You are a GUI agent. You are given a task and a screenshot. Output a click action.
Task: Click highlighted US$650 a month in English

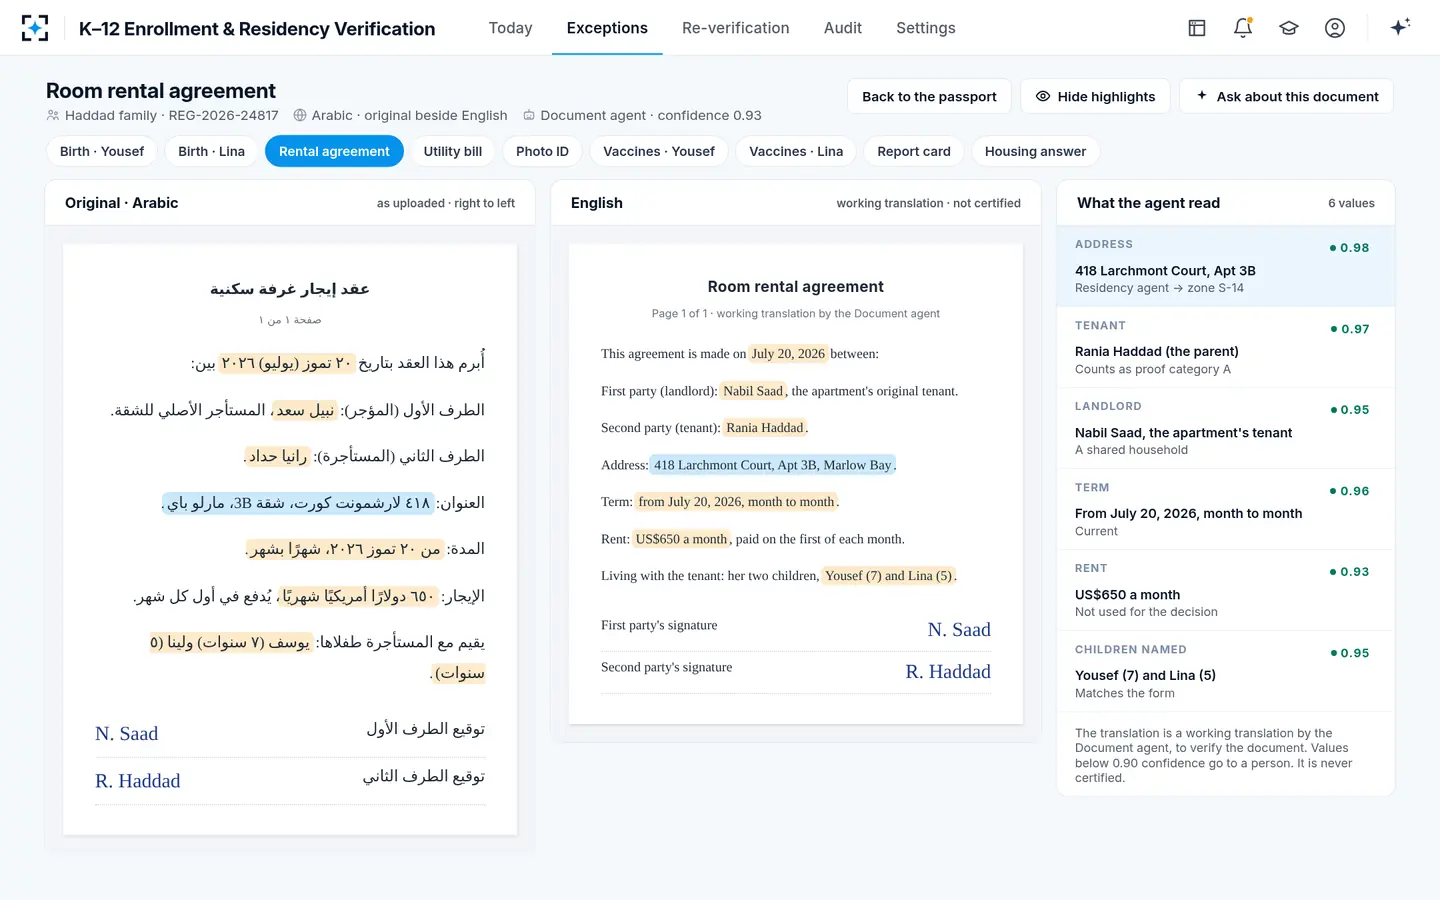pos(682,539)
